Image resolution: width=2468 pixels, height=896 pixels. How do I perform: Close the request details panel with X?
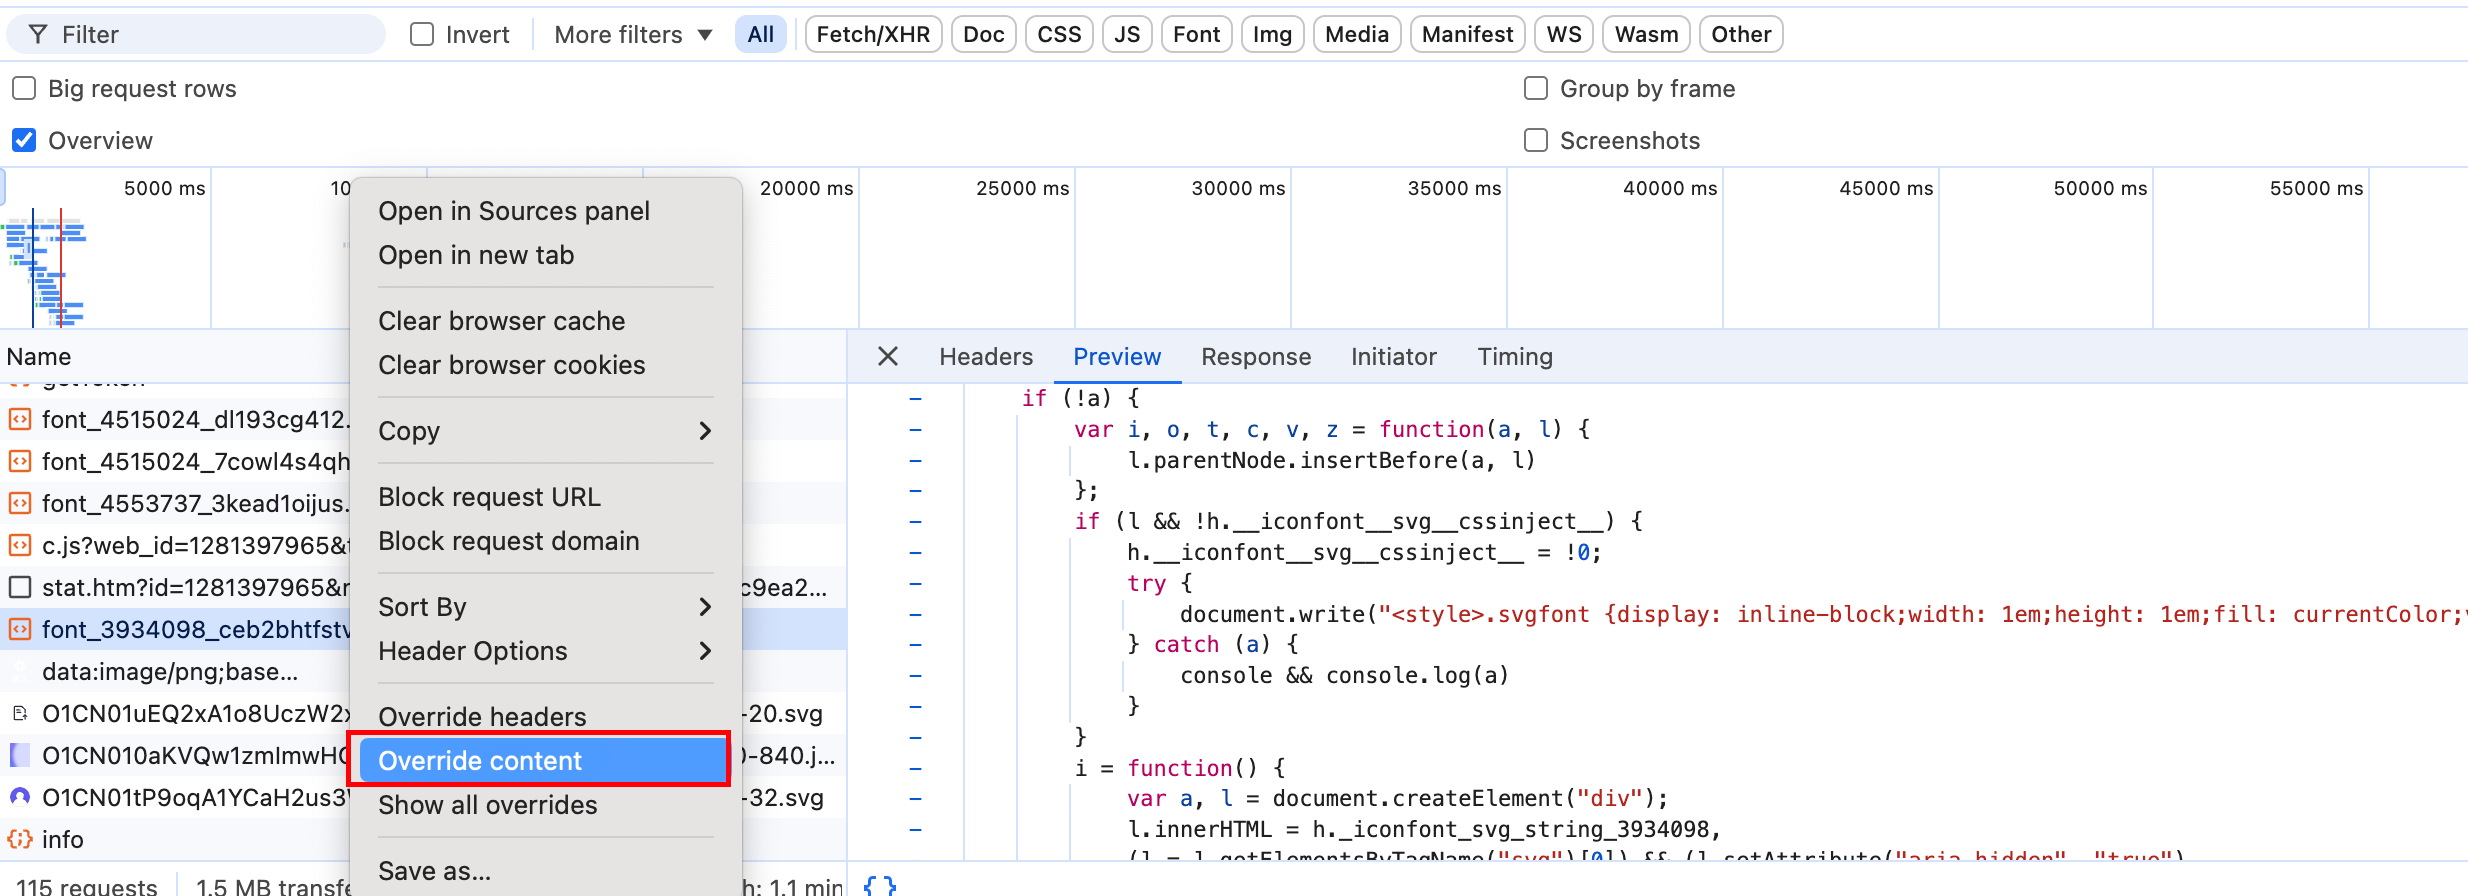coord(887,357)
